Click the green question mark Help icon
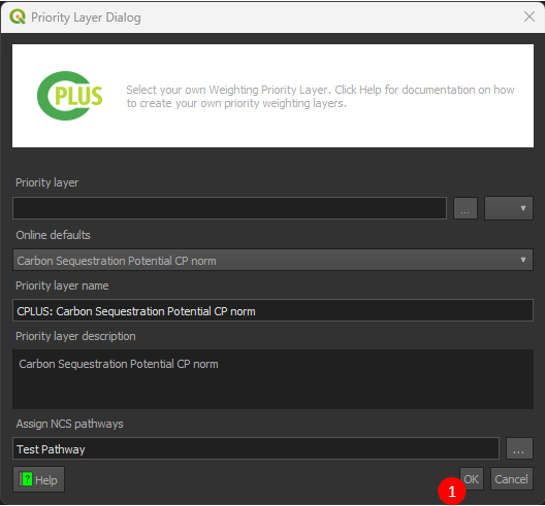Viewport: 545px width, 506px height. [26, 479]
